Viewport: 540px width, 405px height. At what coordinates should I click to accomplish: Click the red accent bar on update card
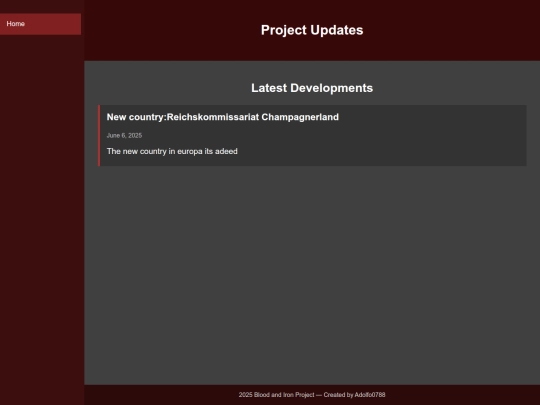coord(99,136)
